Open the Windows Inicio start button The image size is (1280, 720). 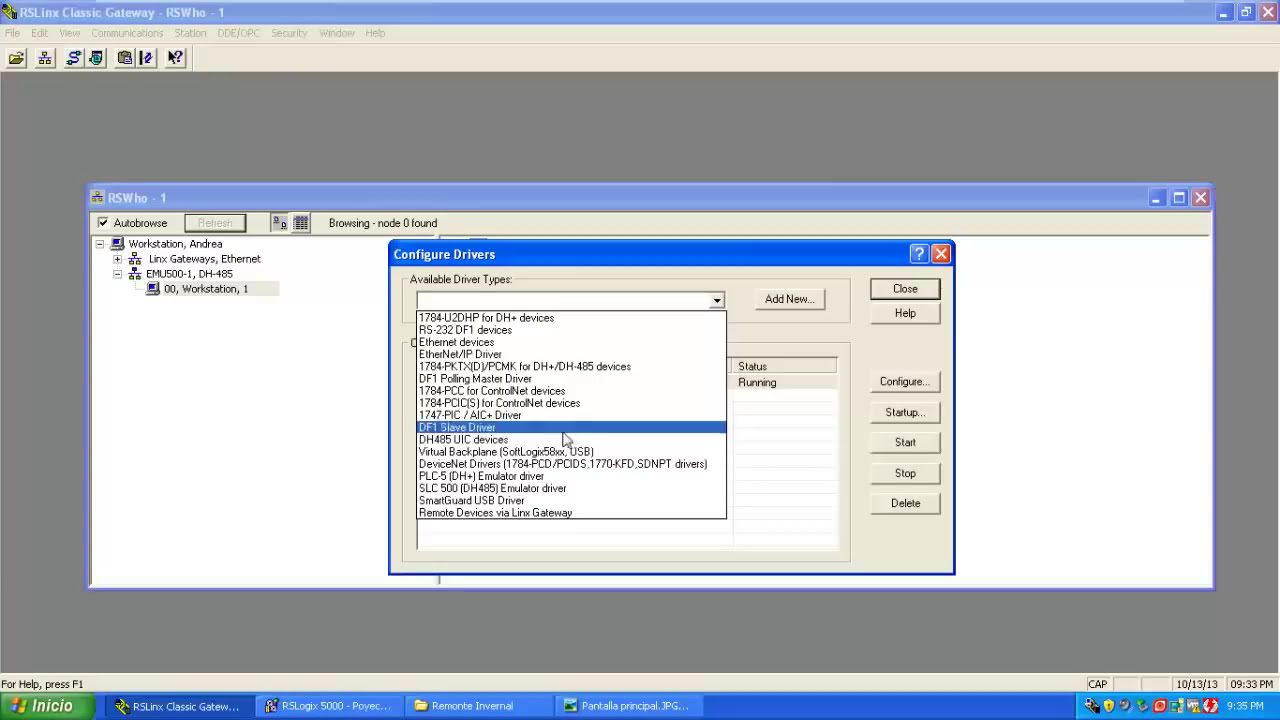[48, 706]
